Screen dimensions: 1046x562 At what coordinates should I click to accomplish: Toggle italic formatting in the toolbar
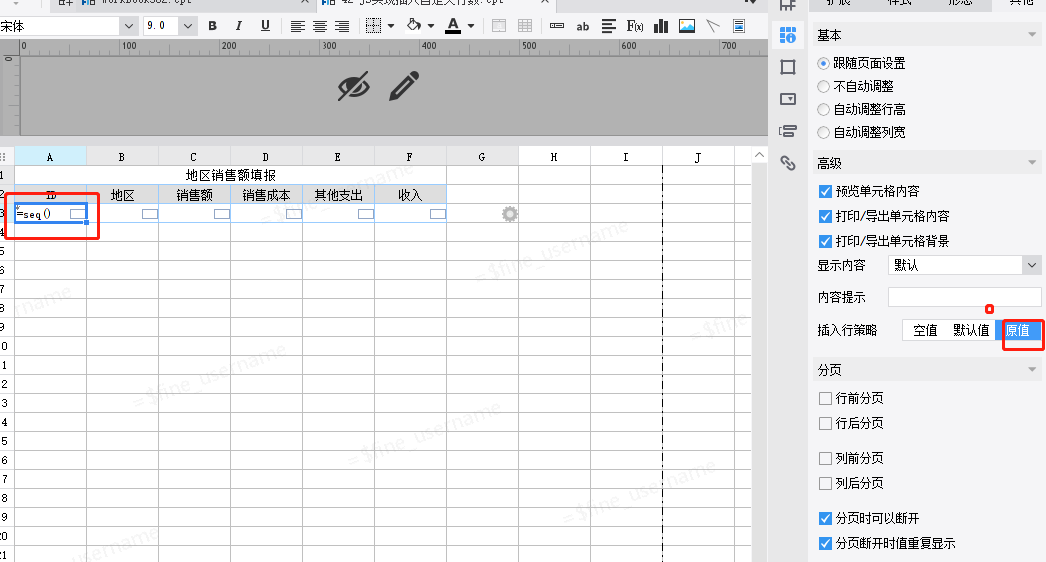click(x=239, y=26)
